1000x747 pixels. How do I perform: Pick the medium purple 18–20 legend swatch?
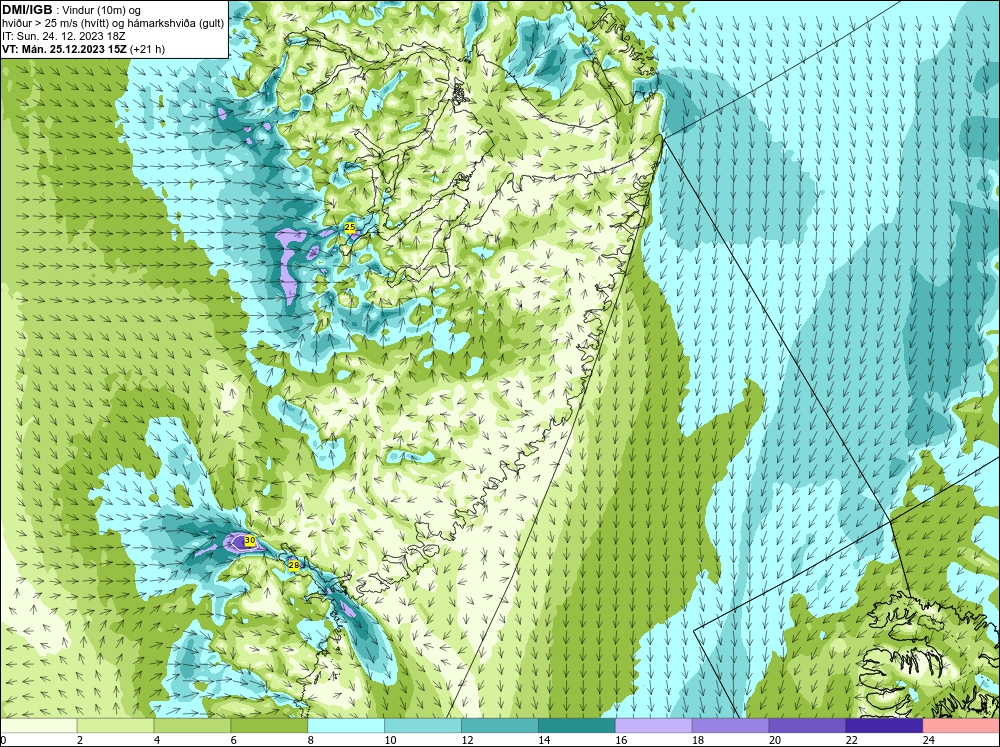(x=730, y=726)
